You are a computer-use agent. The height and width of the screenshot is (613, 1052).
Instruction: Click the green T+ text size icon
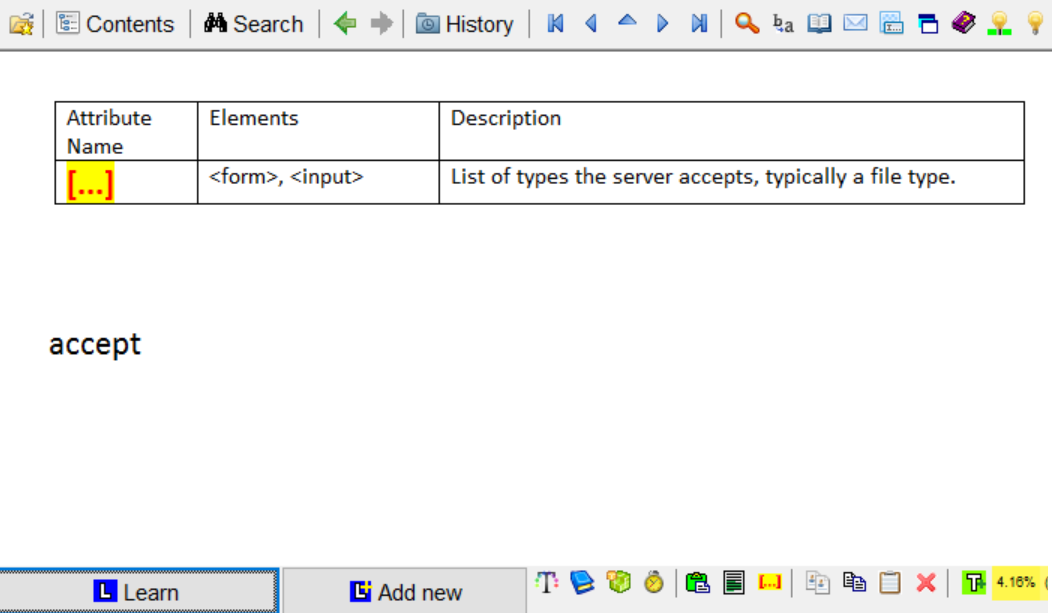coord(974,582)
